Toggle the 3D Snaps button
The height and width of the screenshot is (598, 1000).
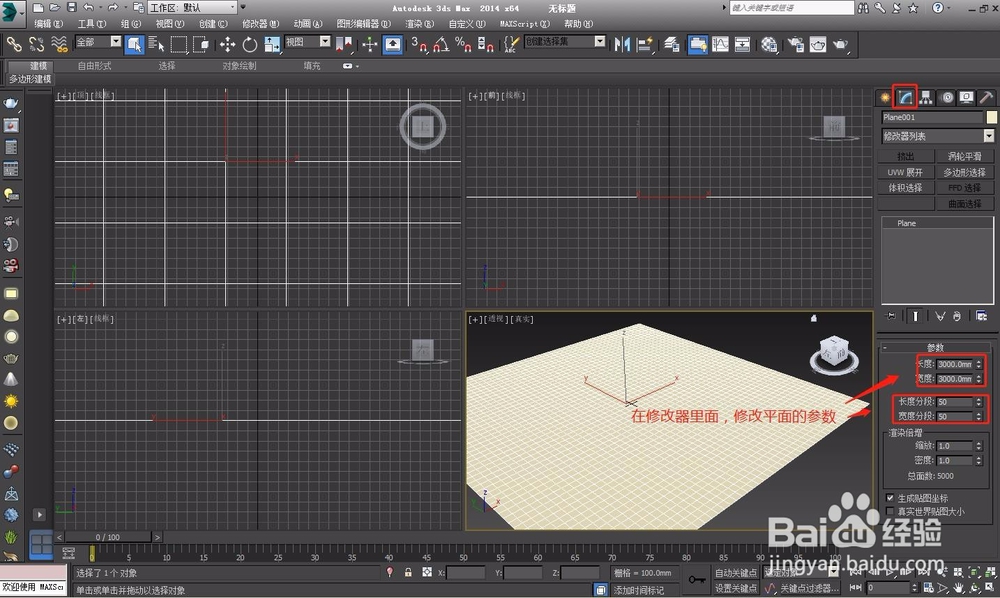(418, 44)
